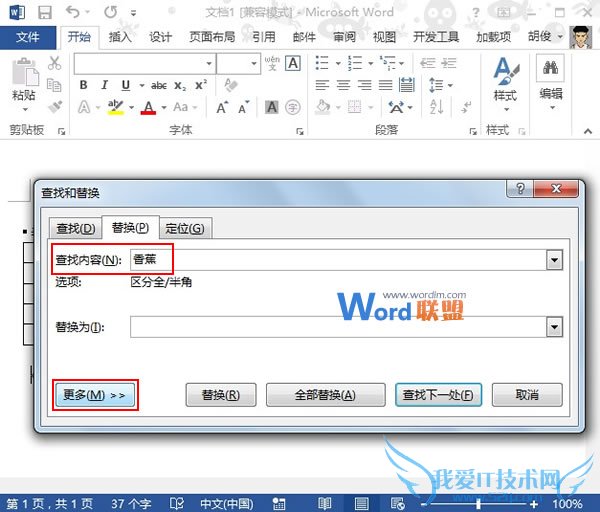This screenshot has height=512, width=600.
Task: Click the Replace(R) button
Action: coord(221,395)
